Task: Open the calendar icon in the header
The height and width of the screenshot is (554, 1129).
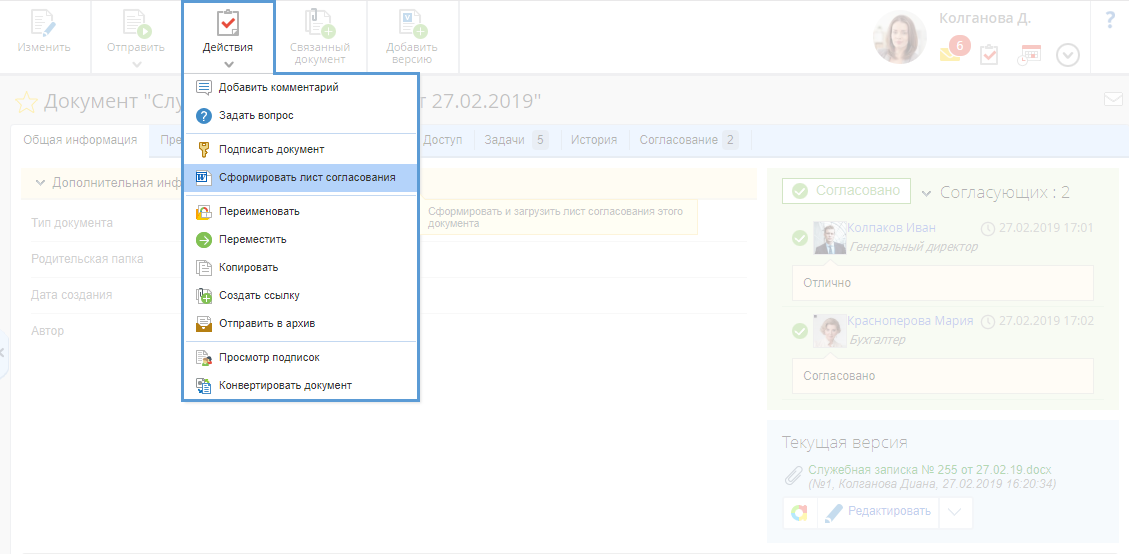Action: pos(1029,55)
